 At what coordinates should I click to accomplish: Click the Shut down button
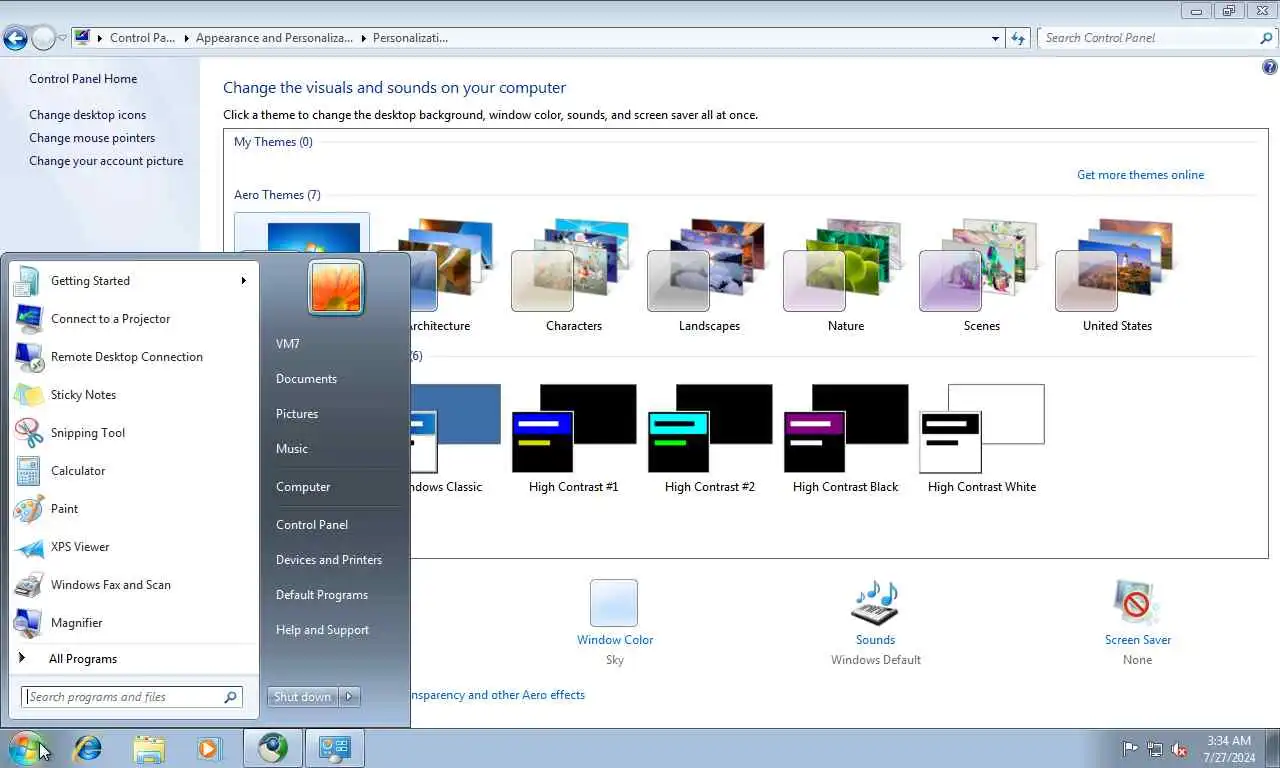click(x=303, y=697)
